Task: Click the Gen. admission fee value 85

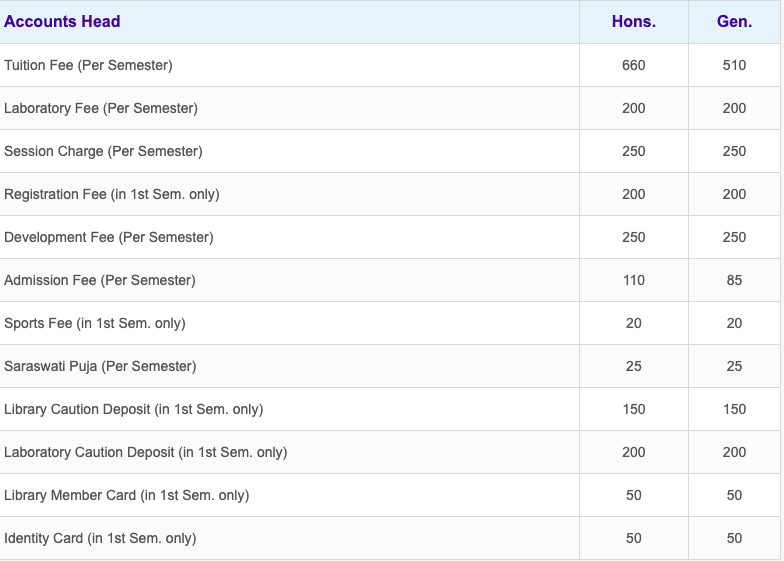Action: tap(735, 280)
